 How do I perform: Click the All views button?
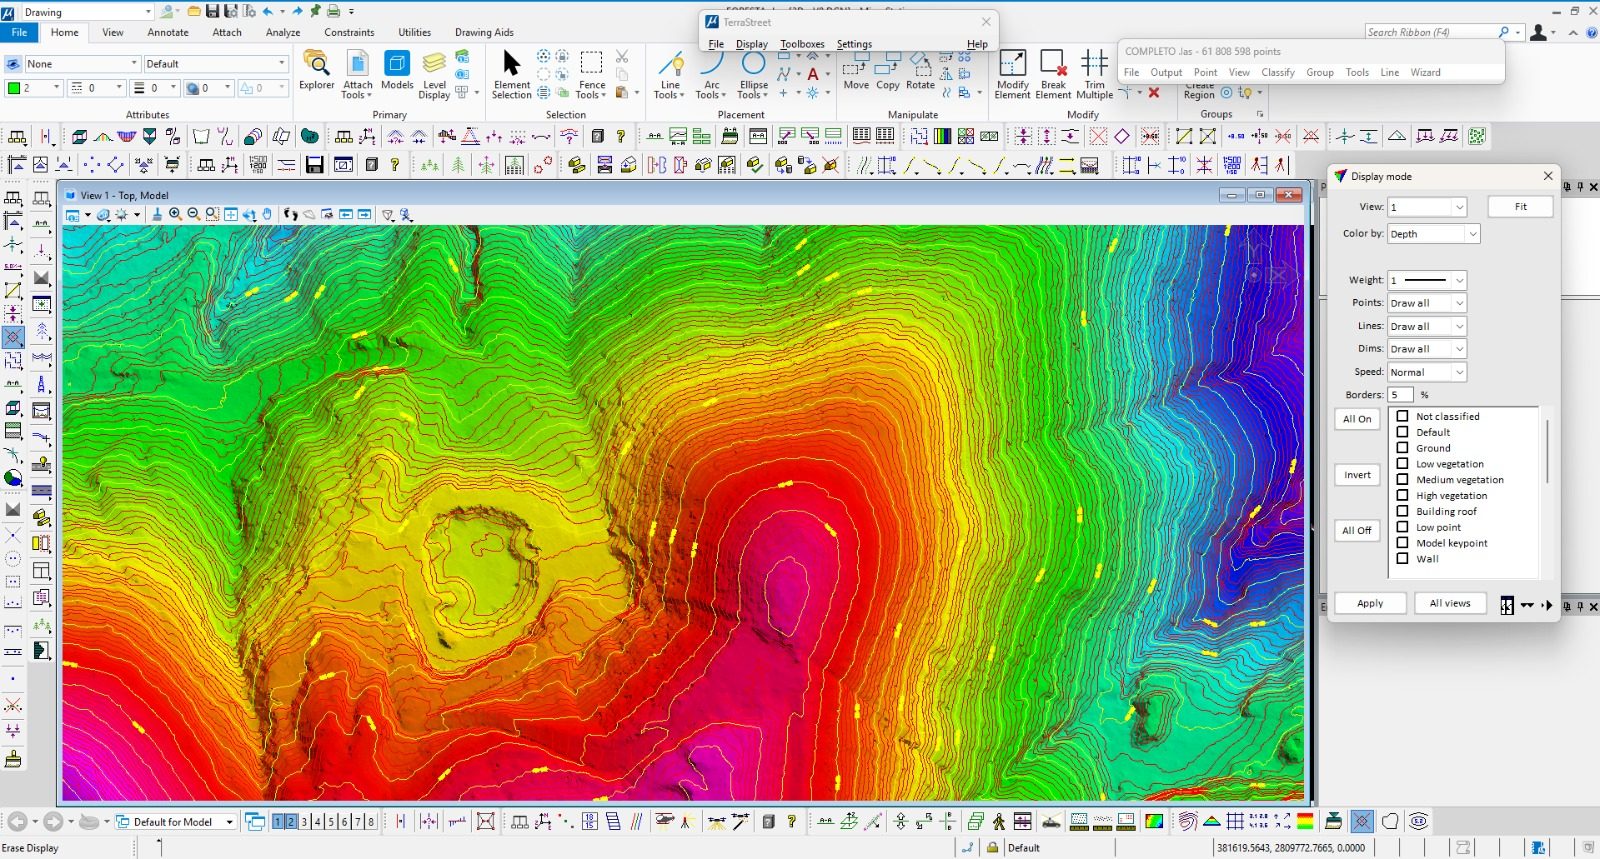click(1449, 603)
